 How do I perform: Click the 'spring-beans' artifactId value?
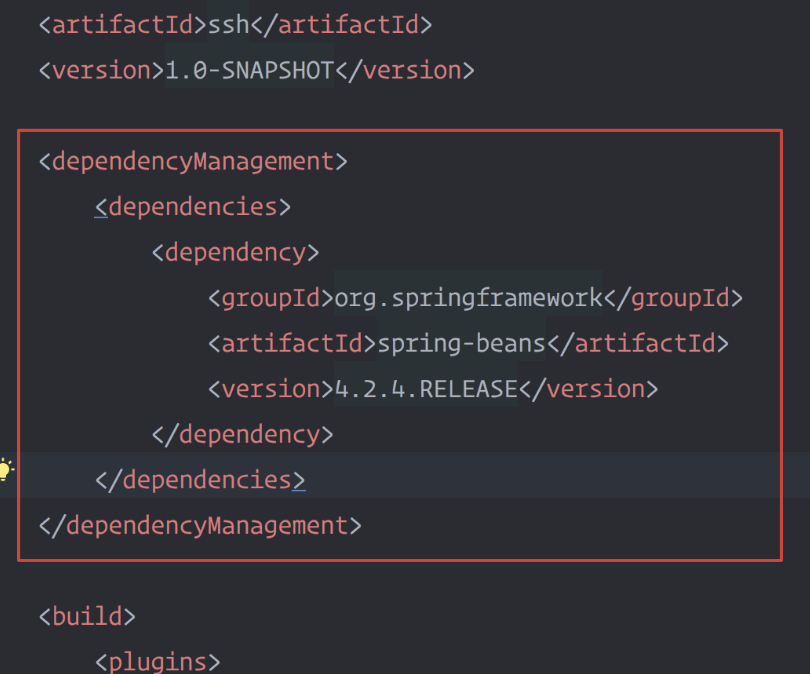click(x=461, y=343)
